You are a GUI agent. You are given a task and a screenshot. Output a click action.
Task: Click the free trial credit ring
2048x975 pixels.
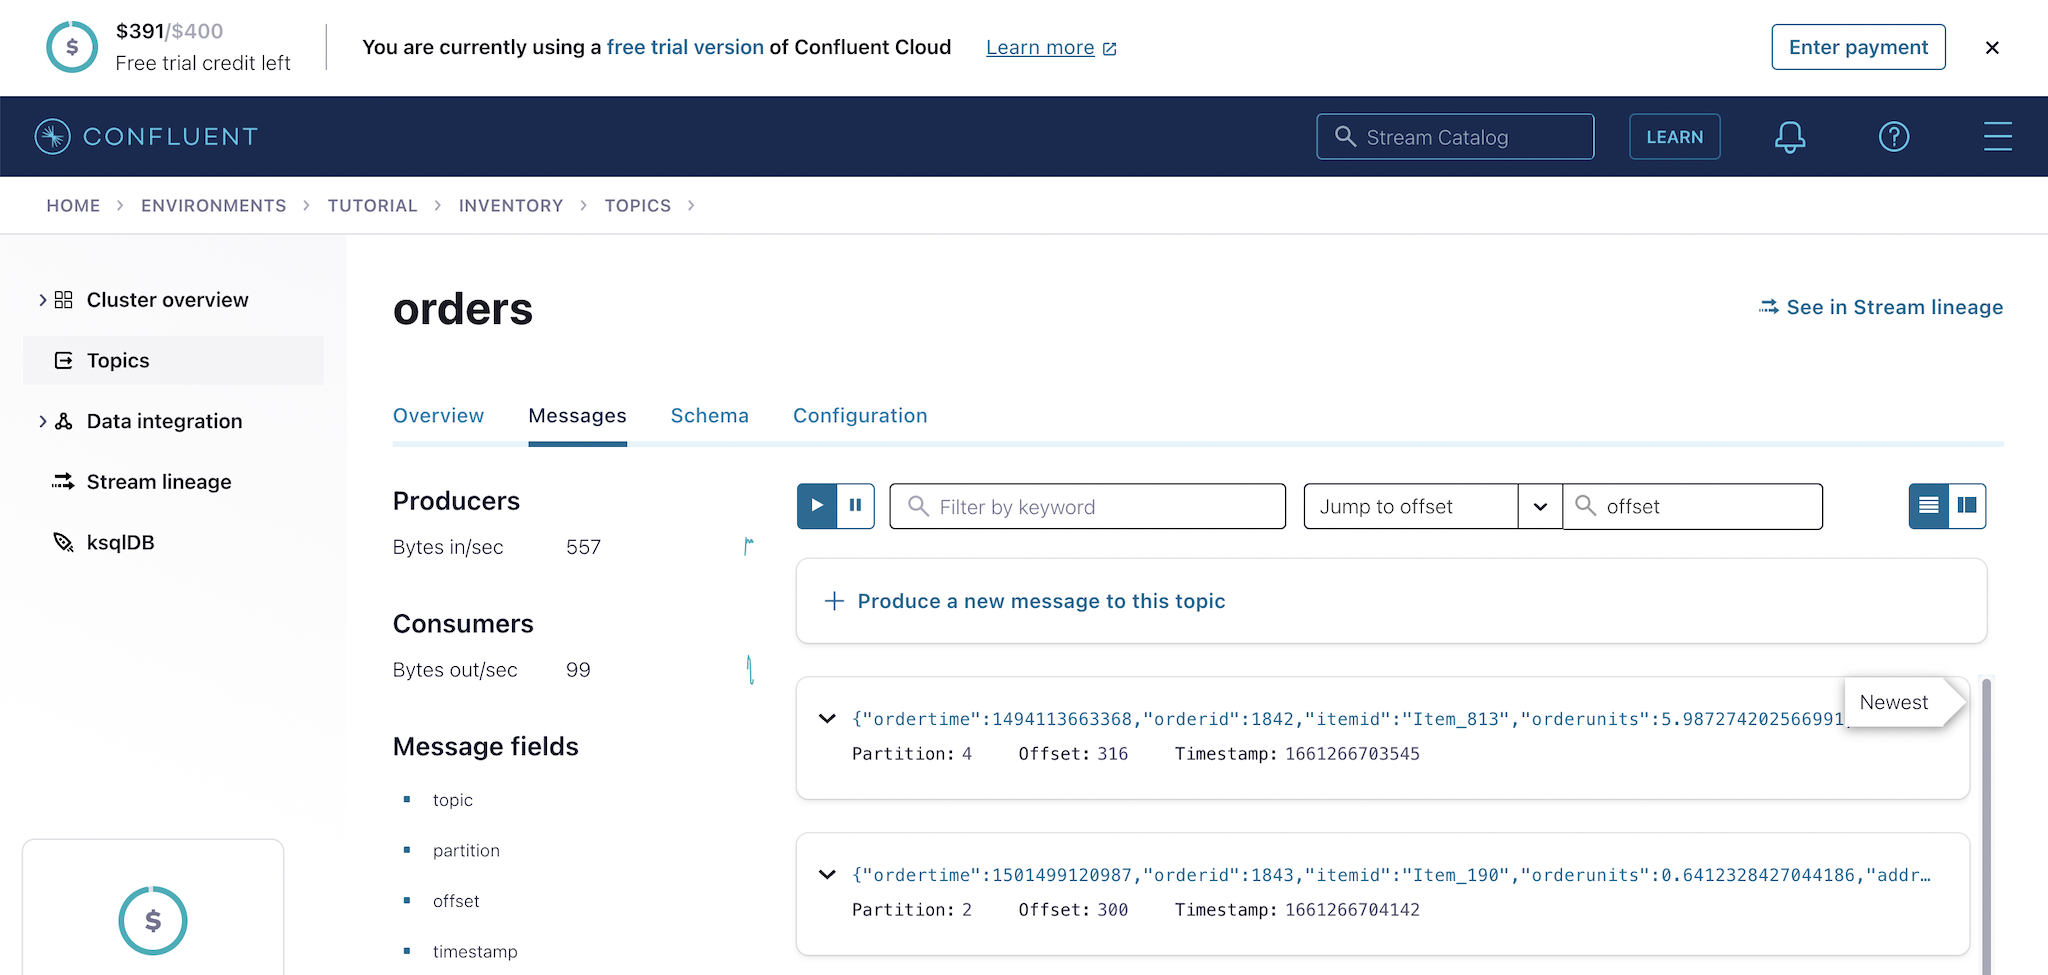click(x=71, y=46)
